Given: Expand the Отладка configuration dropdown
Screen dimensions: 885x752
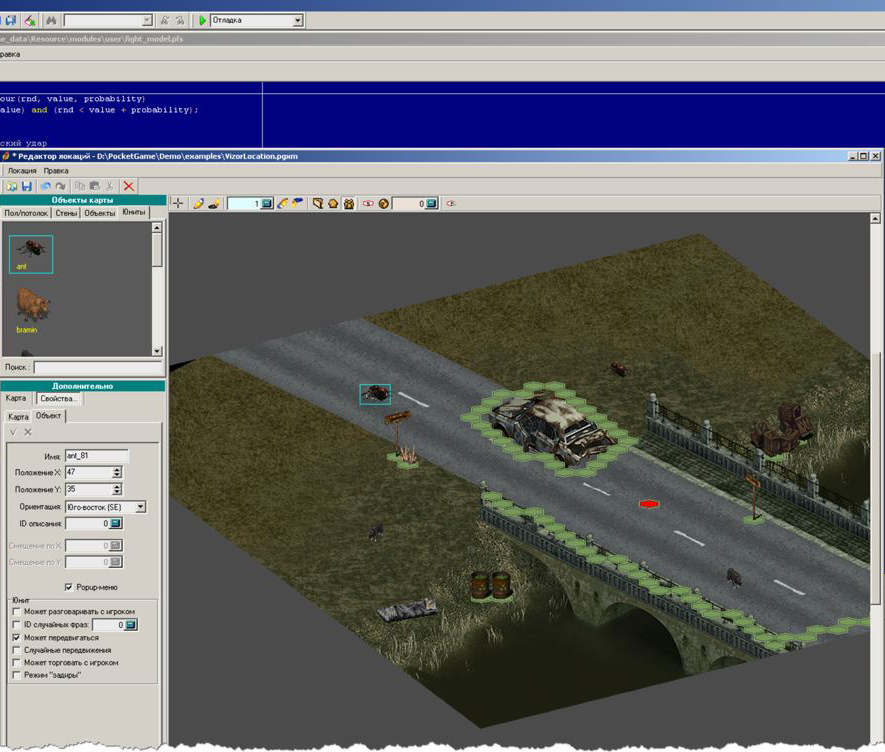Looking at the screenshot, I should click(x=298, y=20).
